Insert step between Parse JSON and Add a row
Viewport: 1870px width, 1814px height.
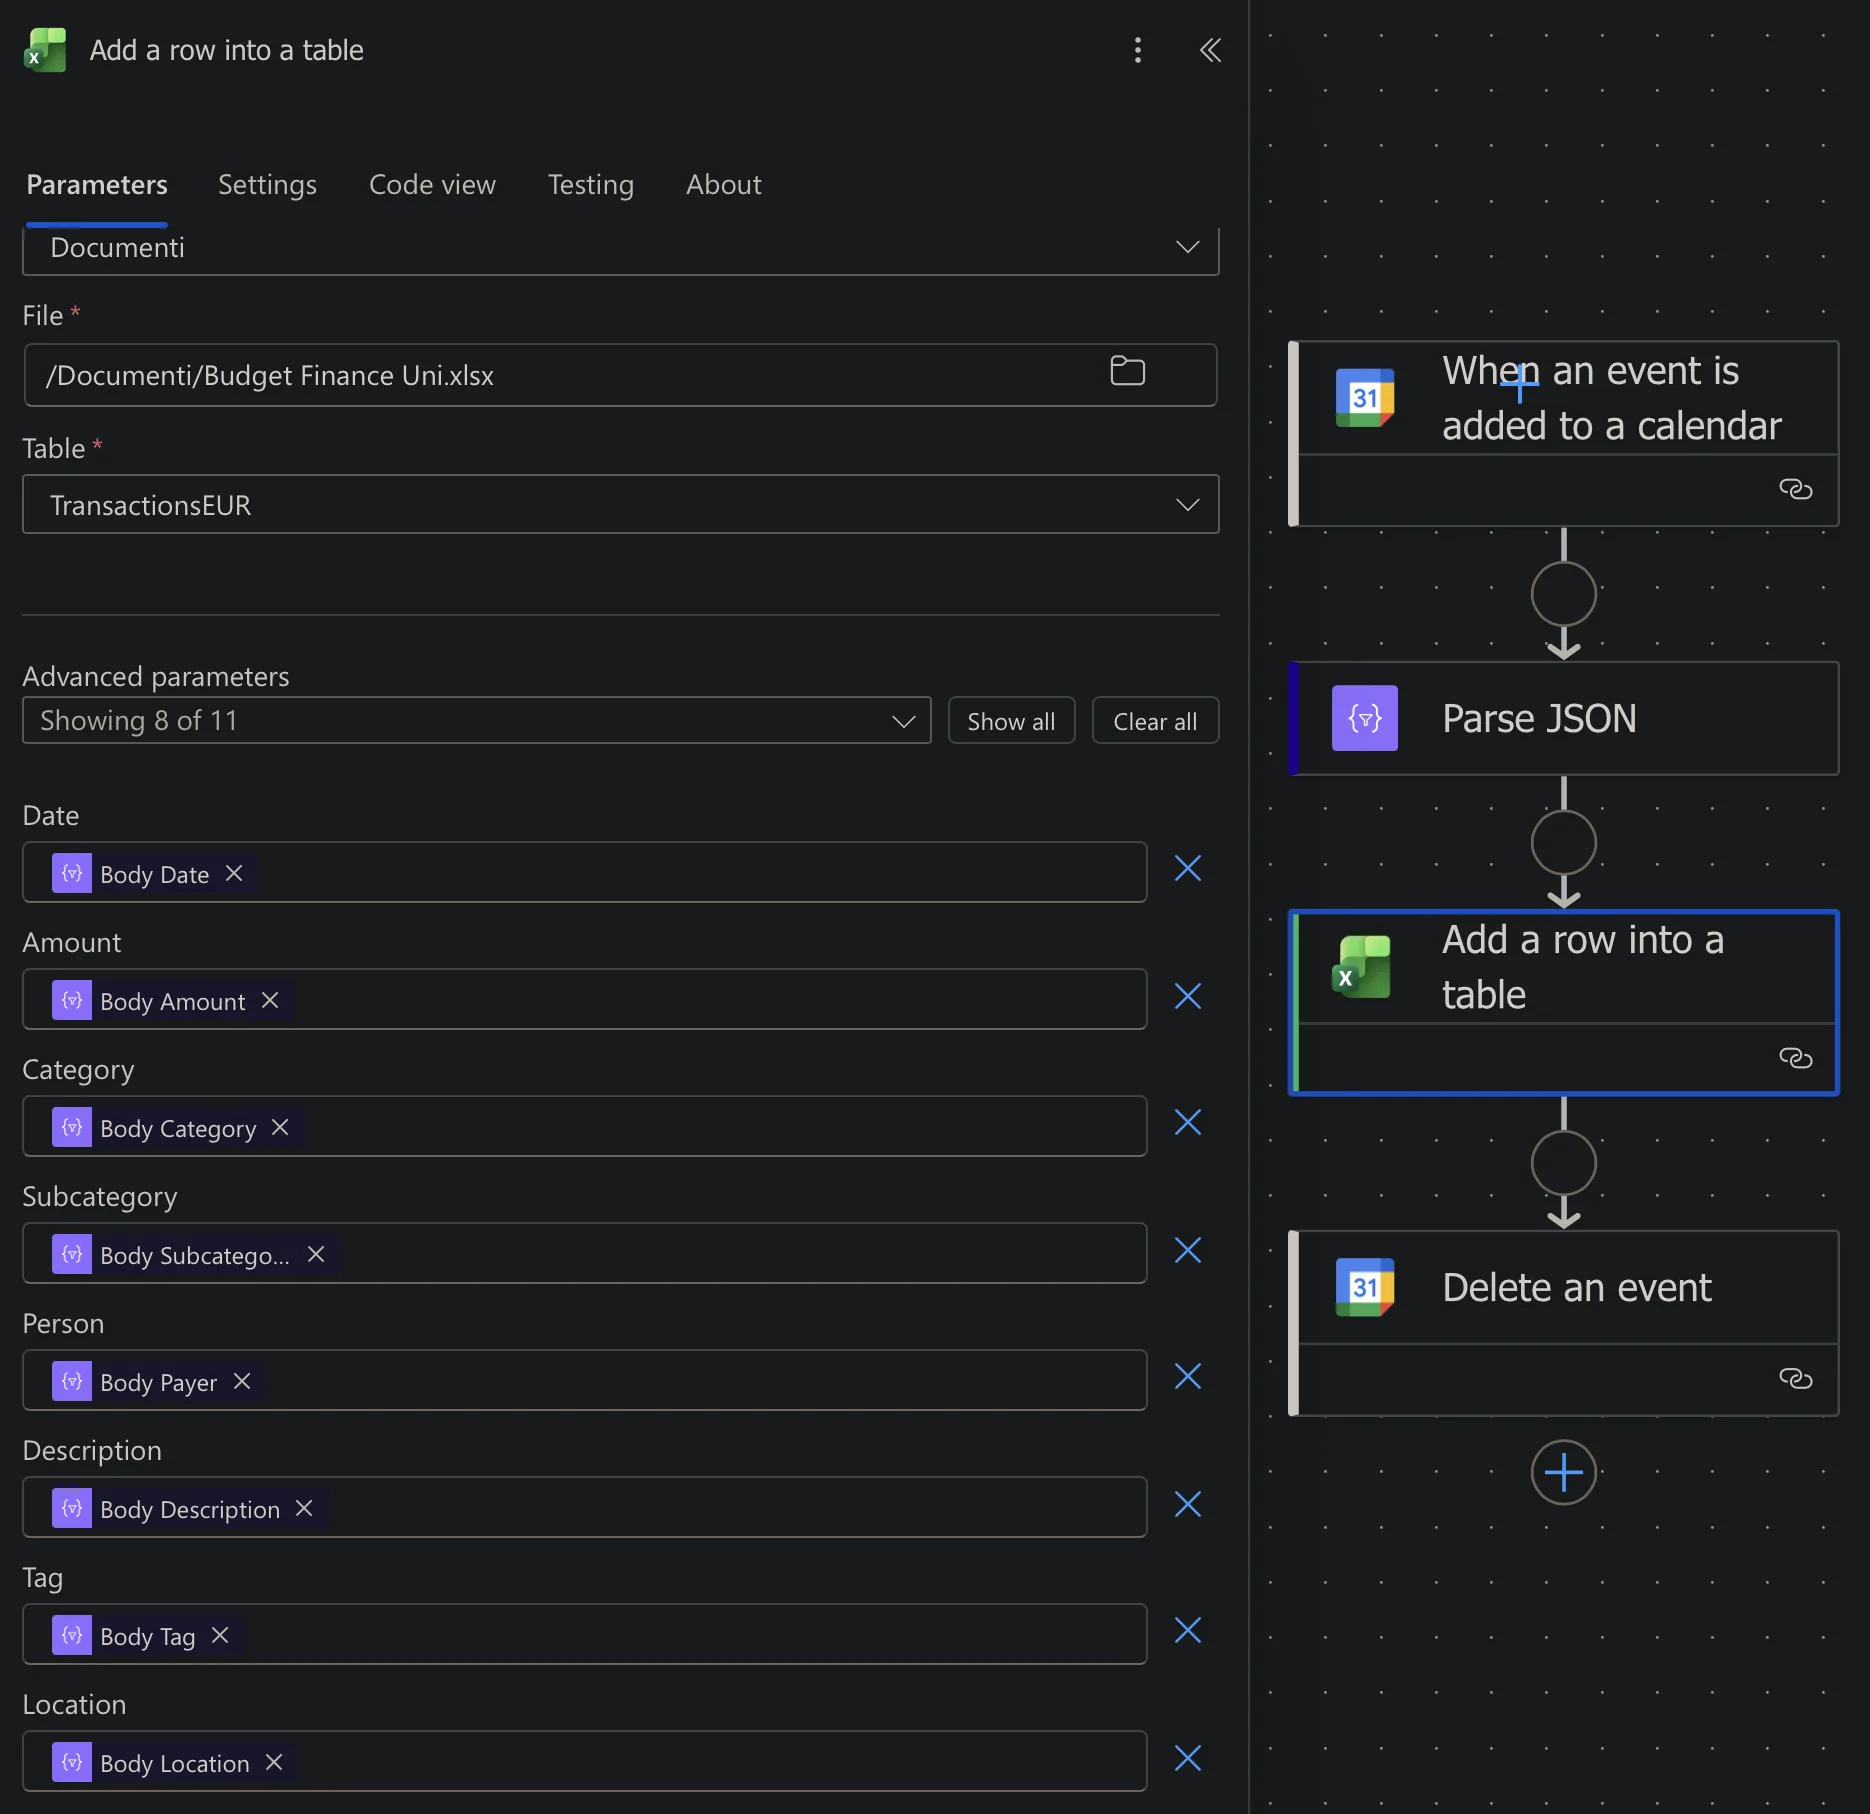click(1563, 843)
